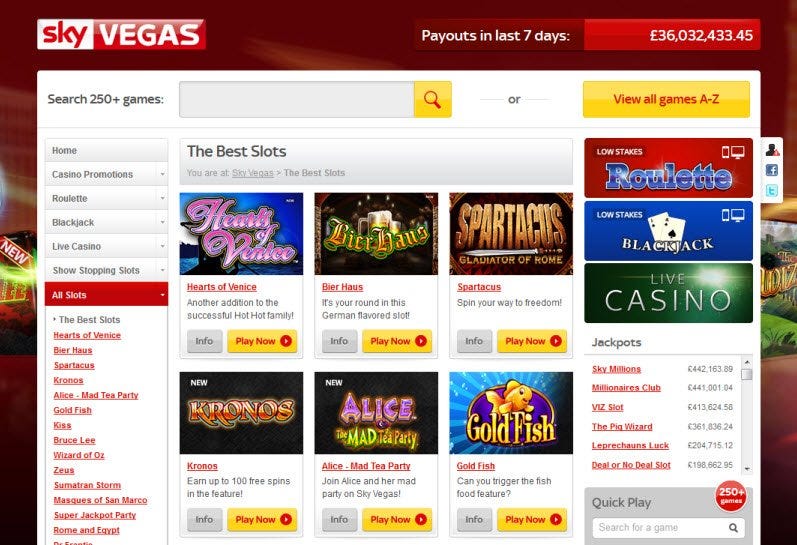Image resolution: width=797 pixels, height=545 pixels.
Task: Click the Jackpots list scrollbar down arrow
Action: coord(747,469)
